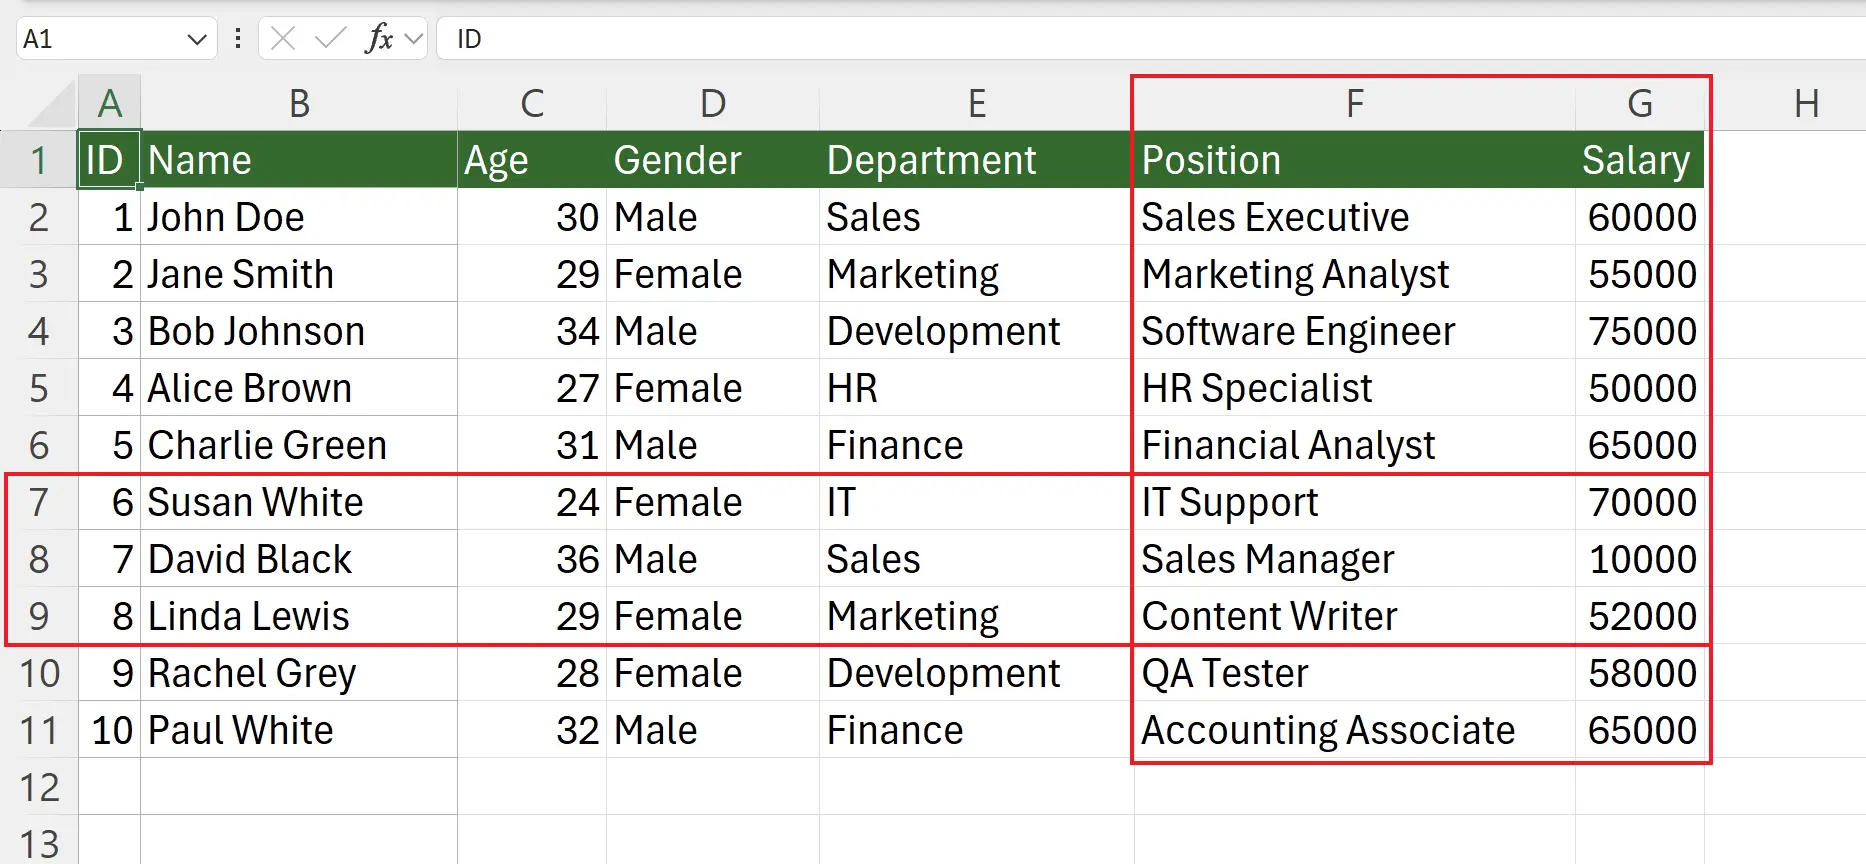The width and height of the screenshot is (1866, 864).
Task: Click the Enter checkmark icon in formula bar
Action: pyautogui.click(x=329, y=39)
